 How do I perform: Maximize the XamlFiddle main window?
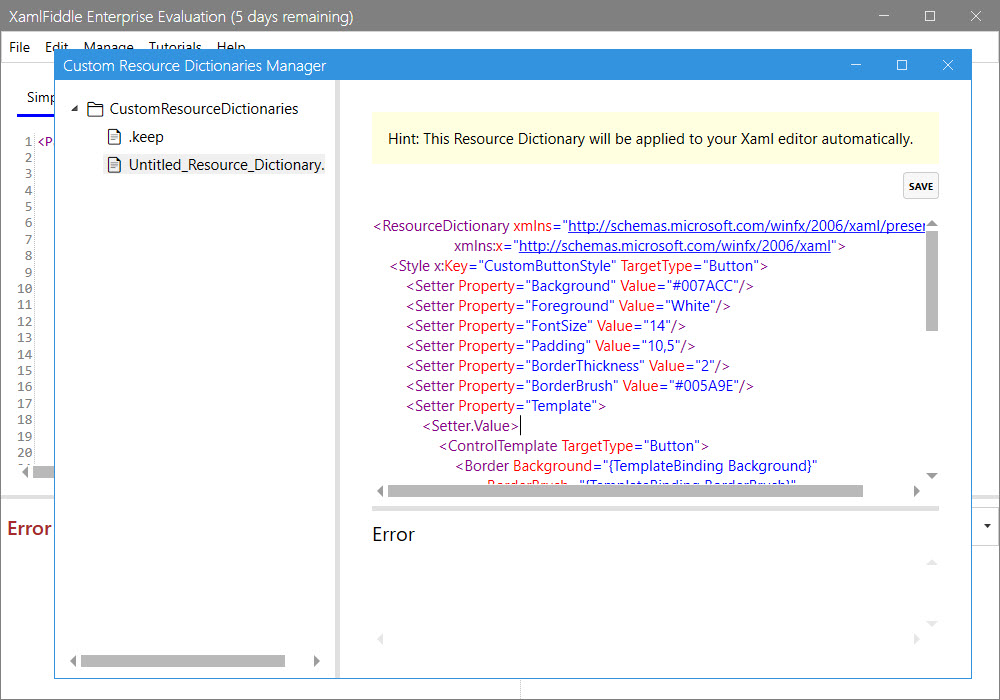pyautogui.click(x=930, y=16)
